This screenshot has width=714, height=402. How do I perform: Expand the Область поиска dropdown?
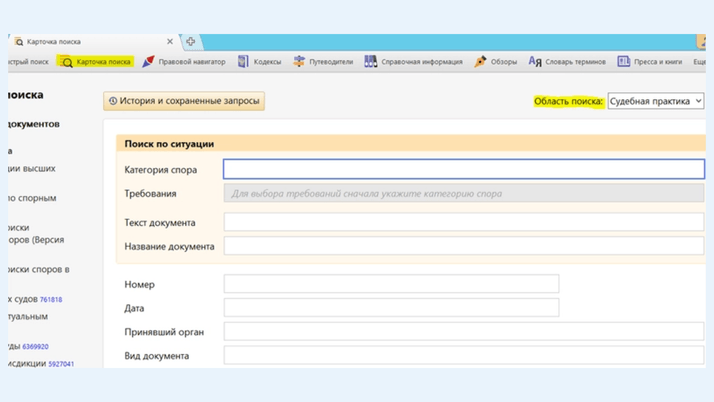655,101
